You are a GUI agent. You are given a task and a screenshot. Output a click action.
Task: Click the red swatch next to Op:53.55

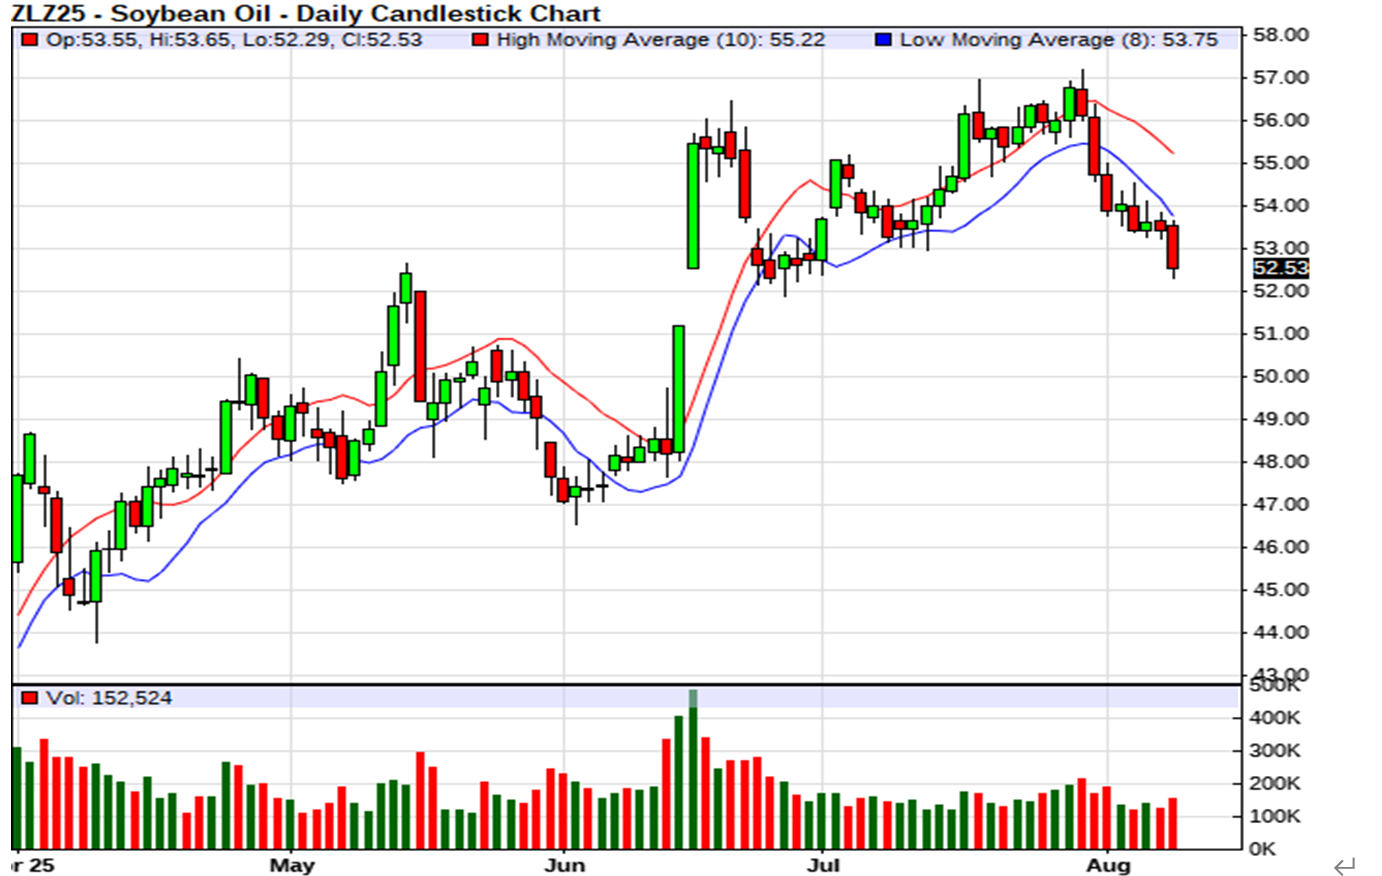tap(30, 40)
